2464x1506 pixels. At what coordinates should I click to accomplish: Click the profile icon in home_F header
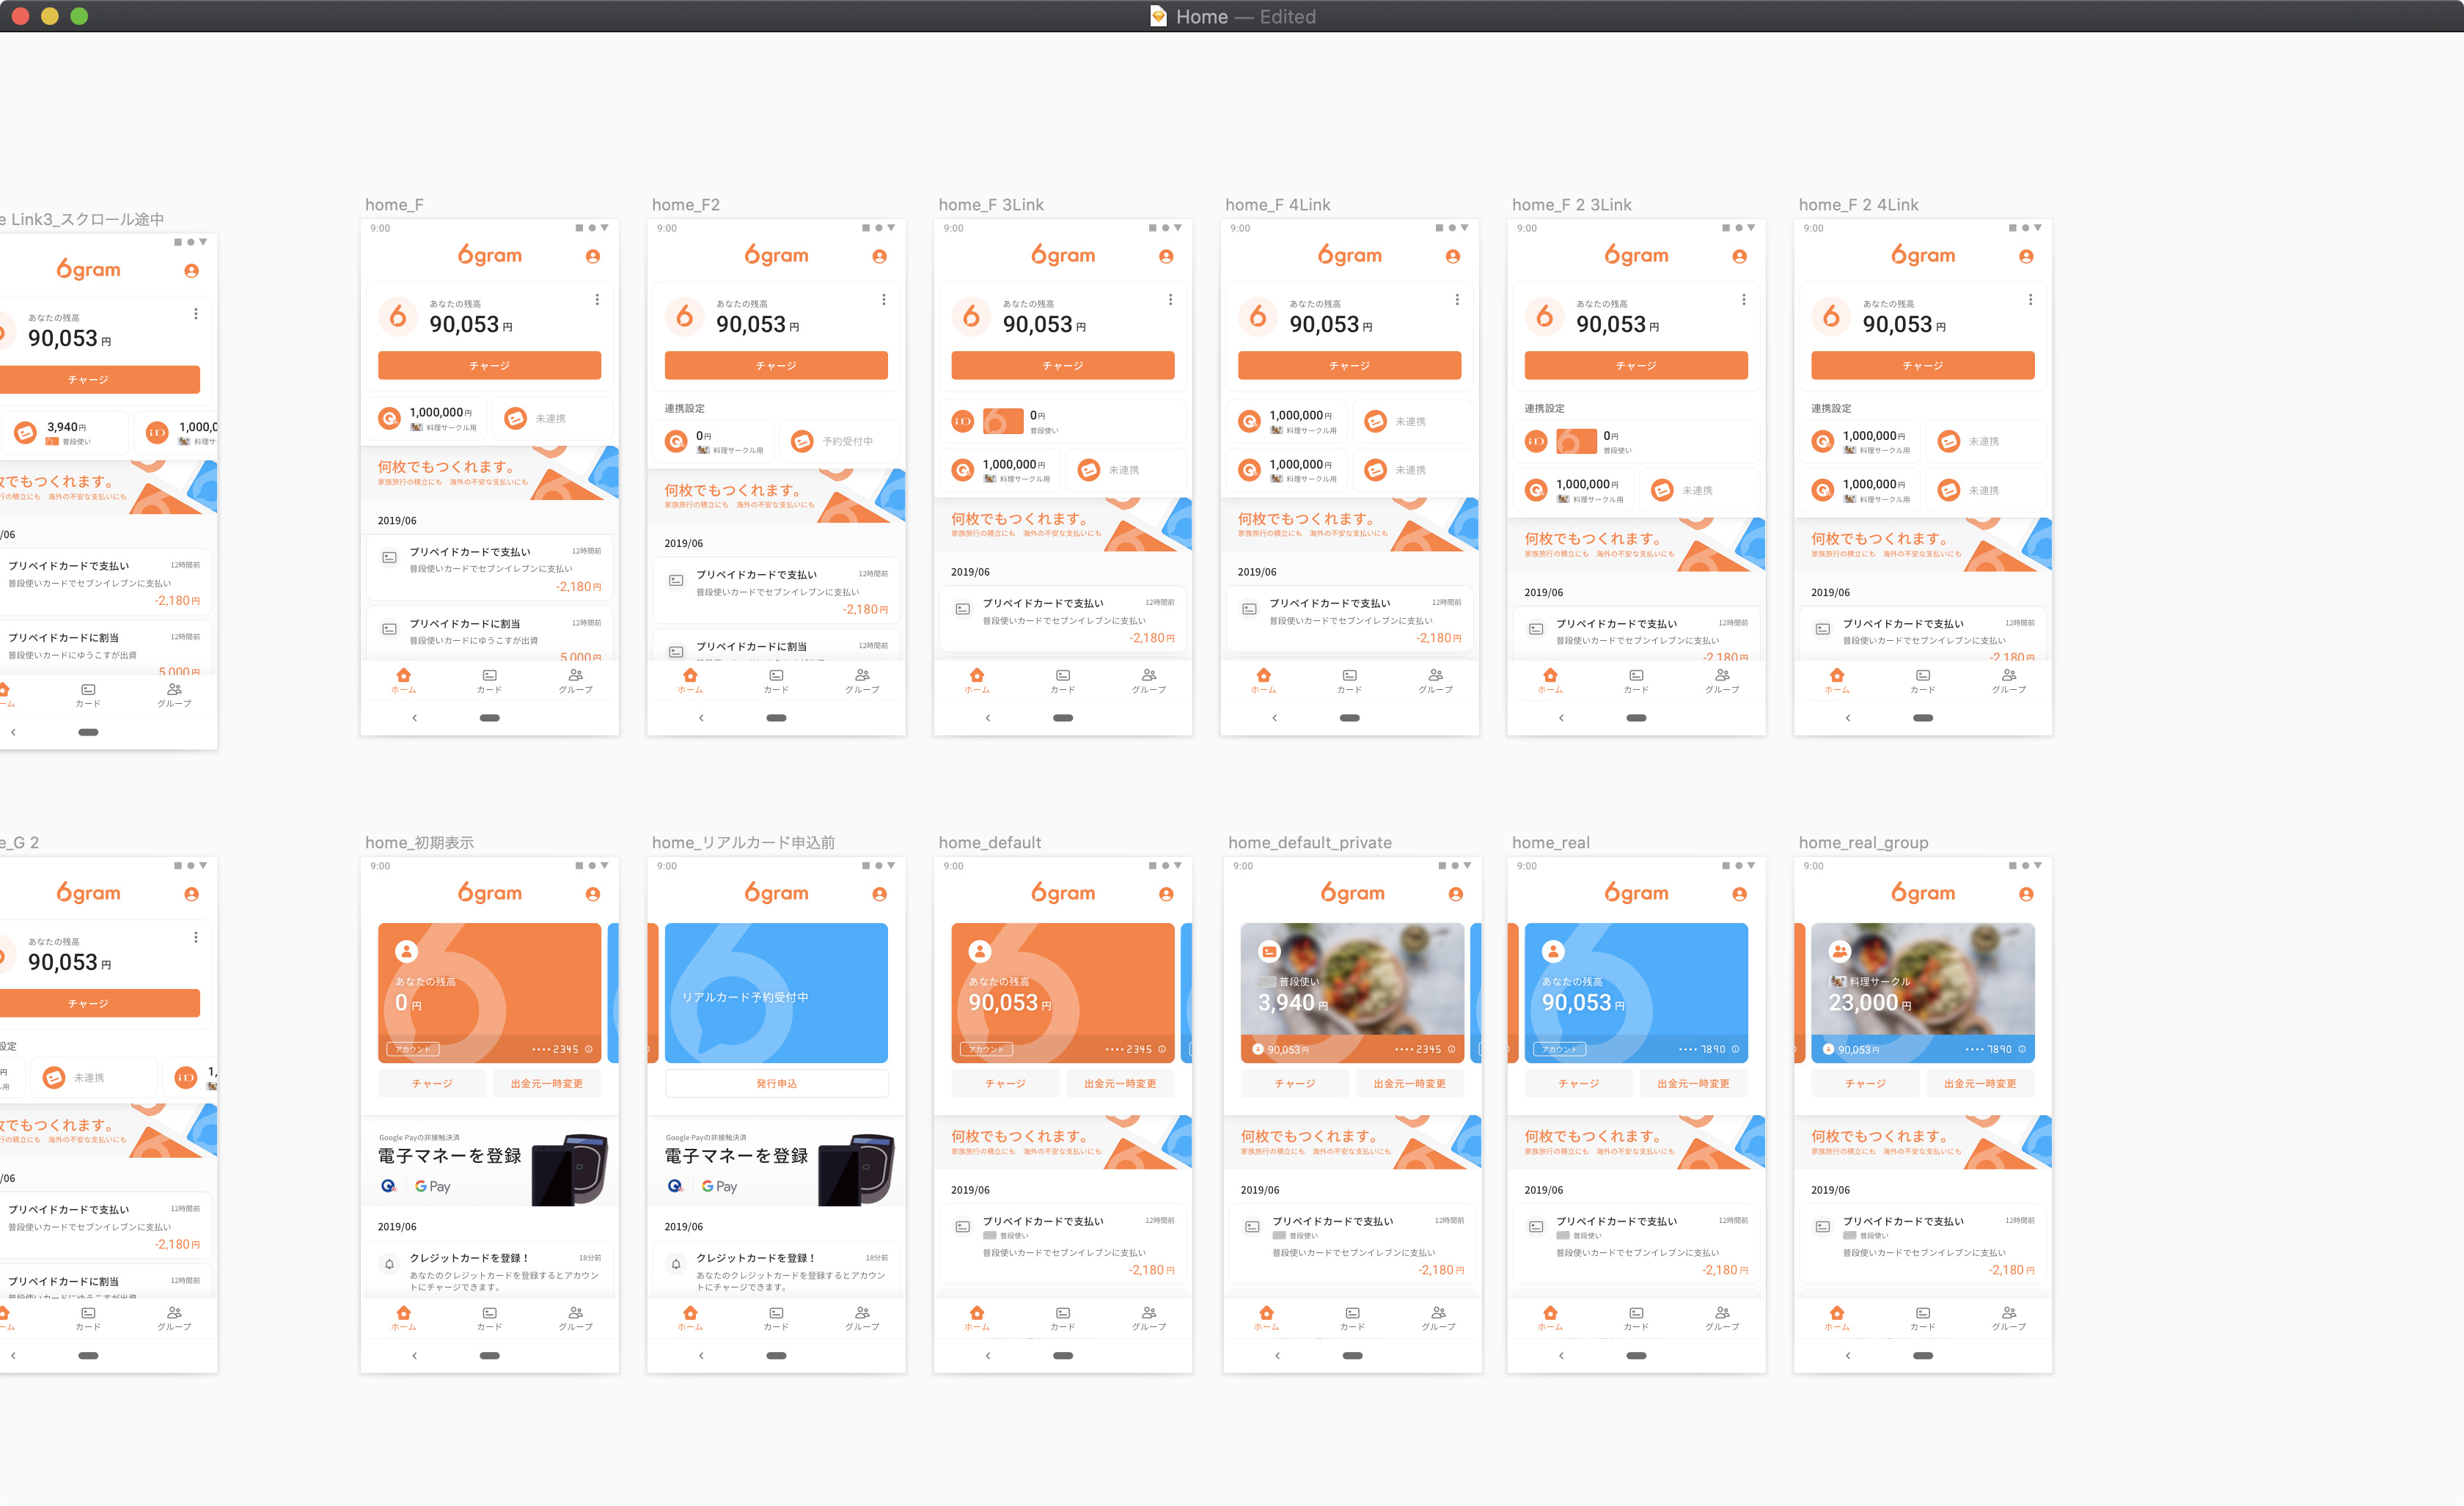(x=593, y=256)
